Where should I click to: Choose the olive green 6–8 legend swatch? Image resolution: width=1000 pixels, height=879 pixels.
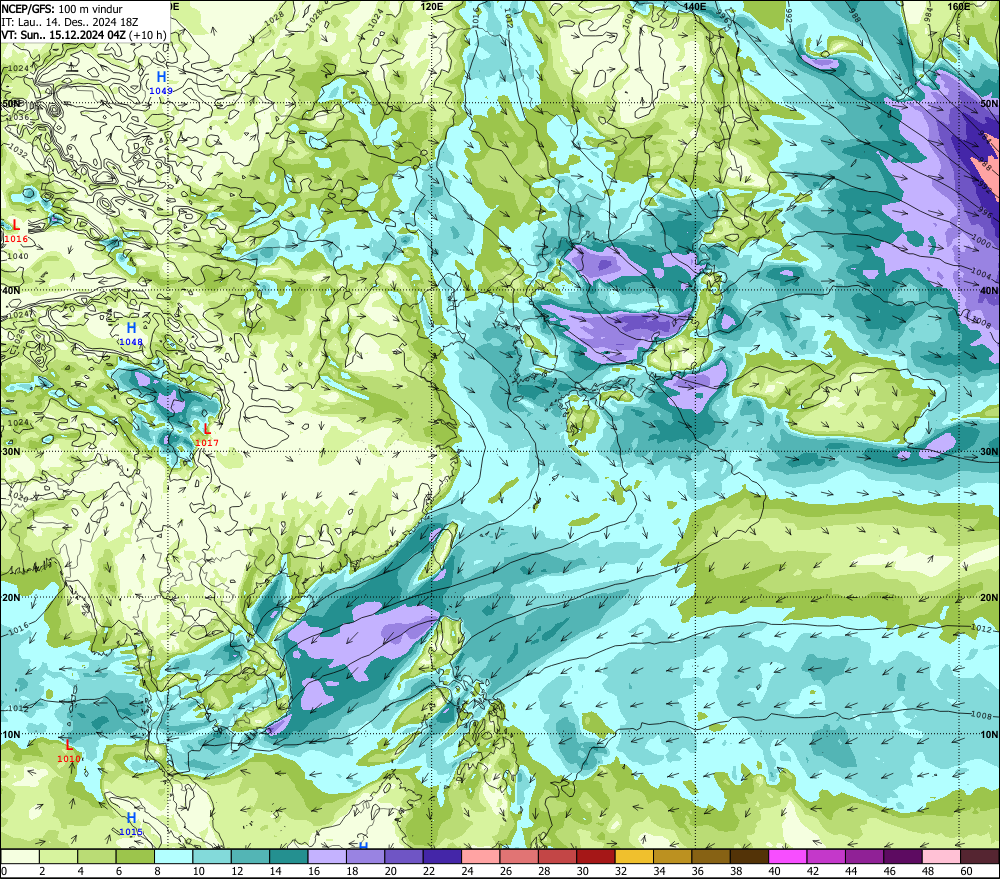coord(135,856)
